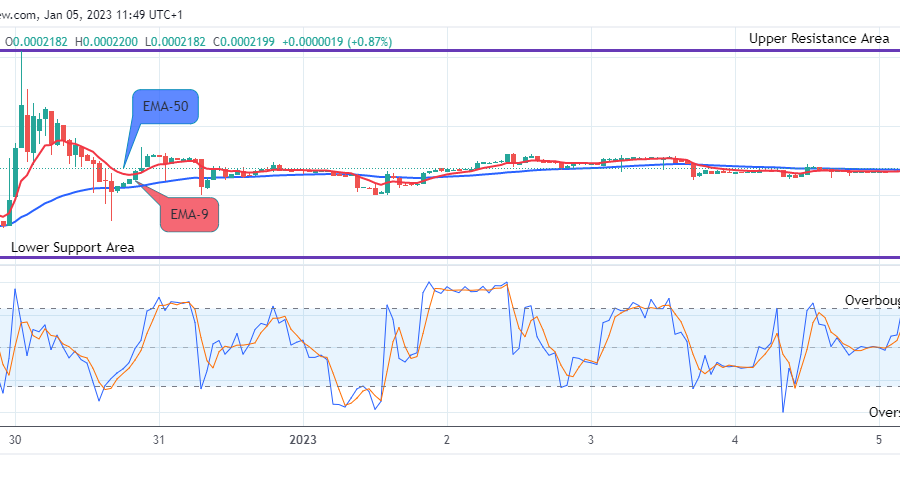Click the open price value O0.0002182
The width and height of the screenshot is (900, 489).
pyautogui.click(x=37, y=41)
